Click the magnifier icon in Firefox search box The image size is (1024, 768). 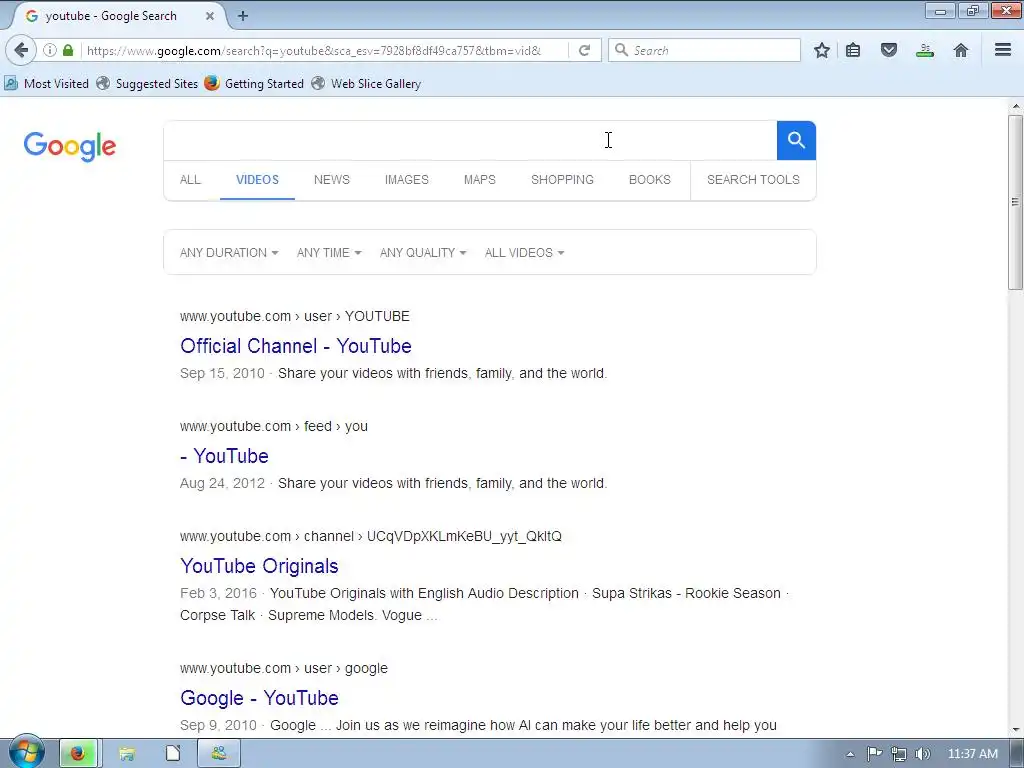pos(622,50)
